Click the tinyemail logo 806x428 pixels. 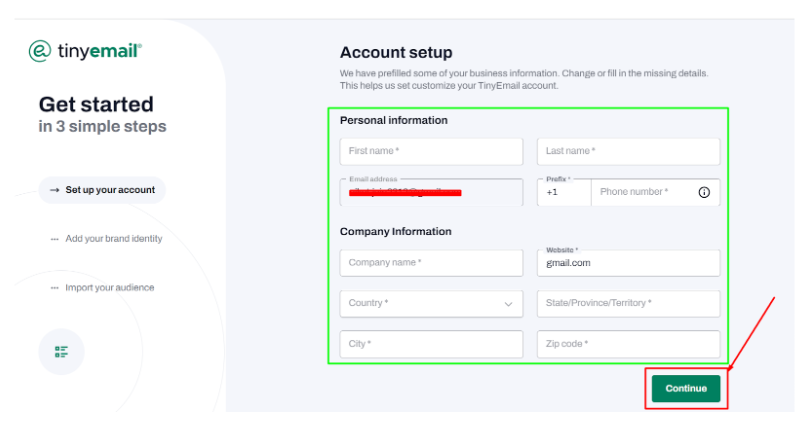[x=85, y=51]
